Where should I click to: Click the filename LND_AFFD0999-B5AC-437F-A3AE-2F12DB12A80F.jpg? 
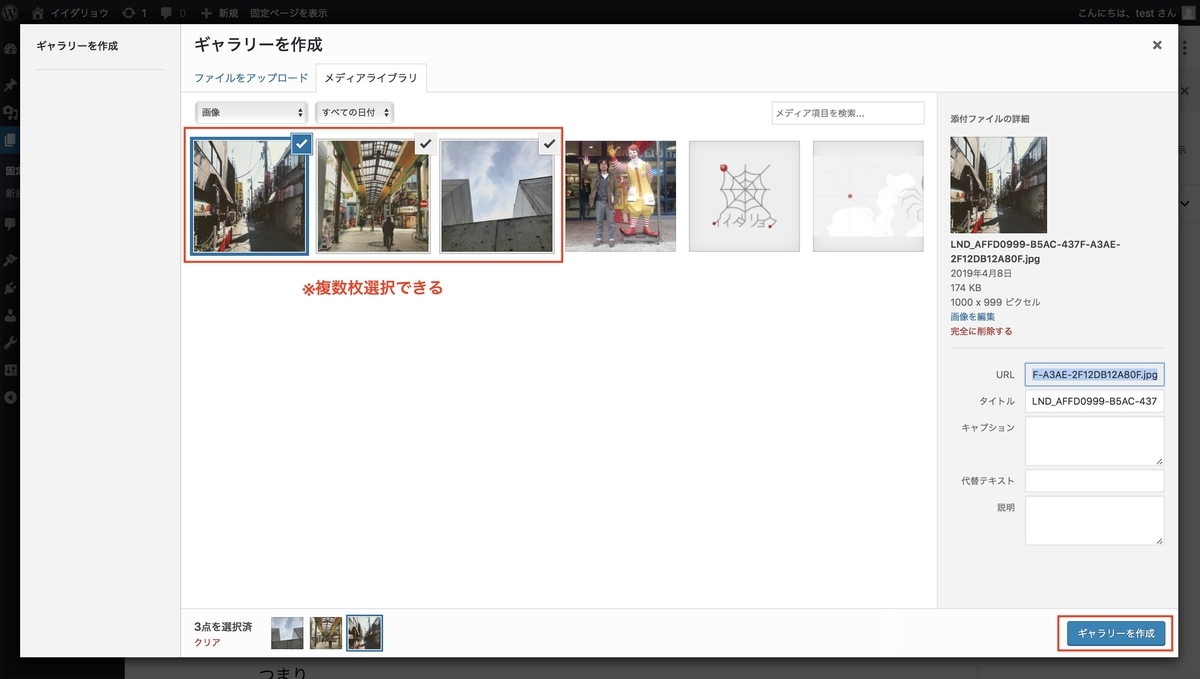tap(1035, 250)
